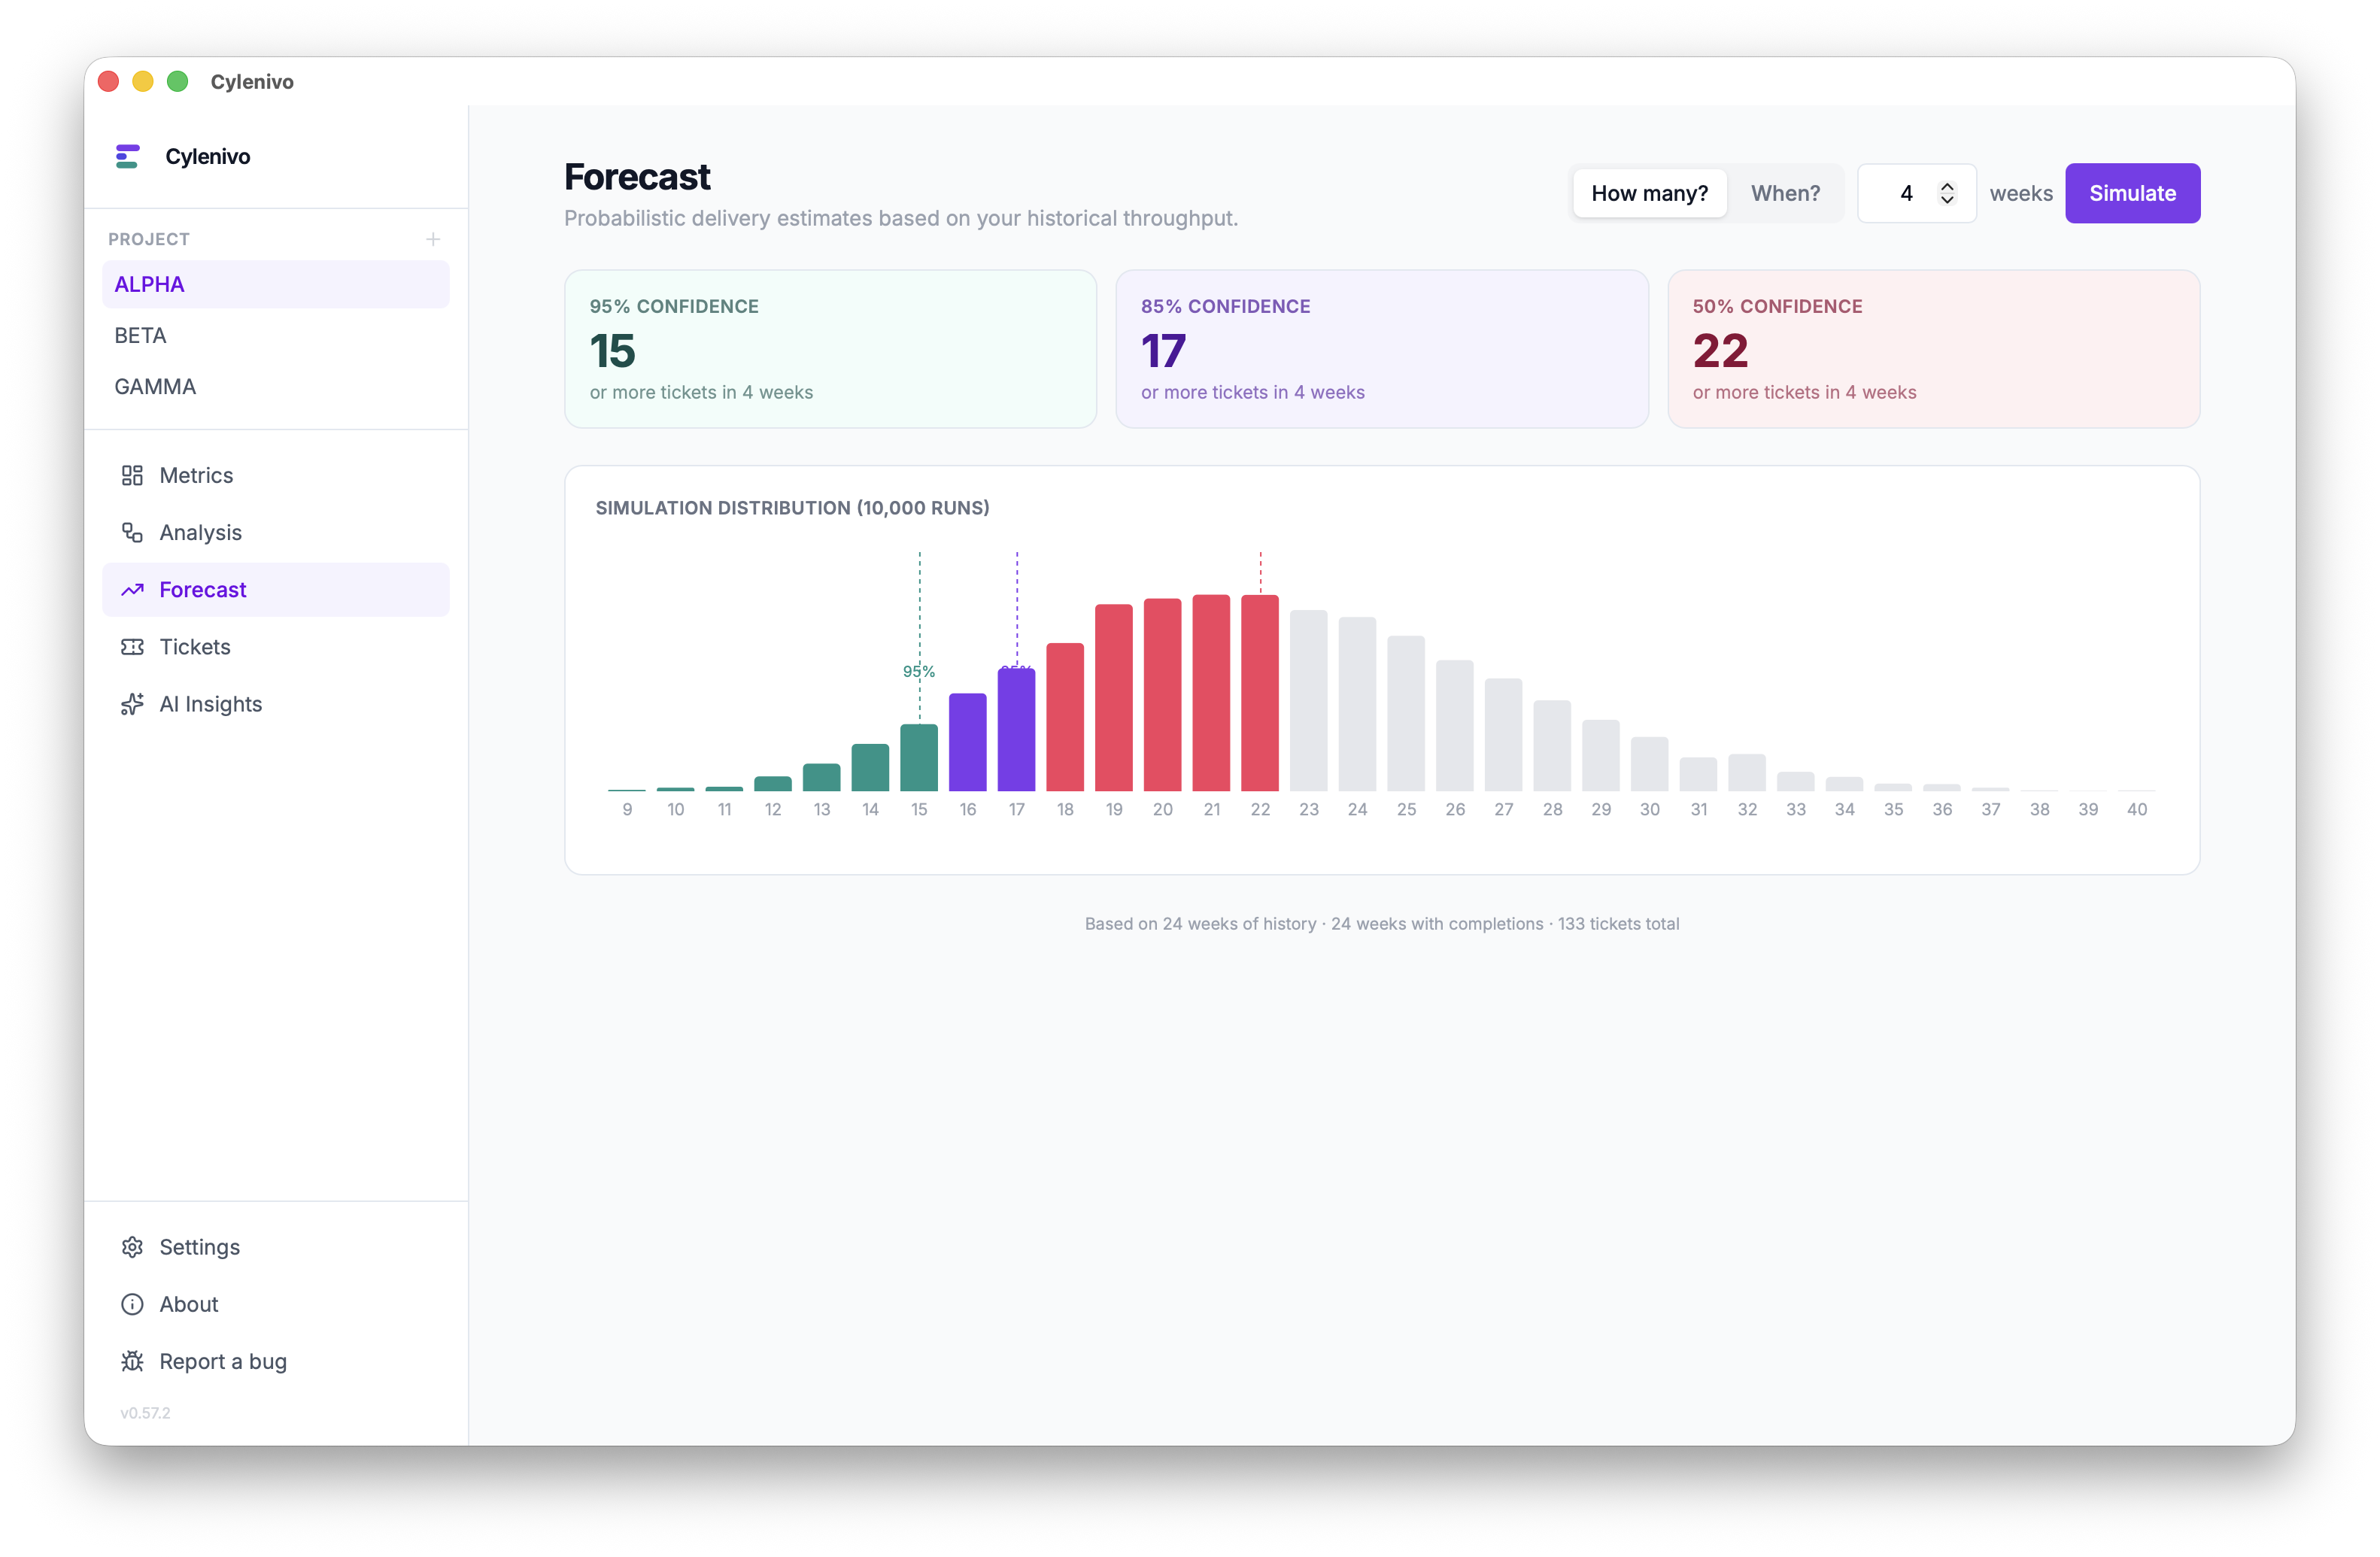This screenshot has height=1557, width=2380.
Task: Click the About info icon
Action: coord(133,1304)
